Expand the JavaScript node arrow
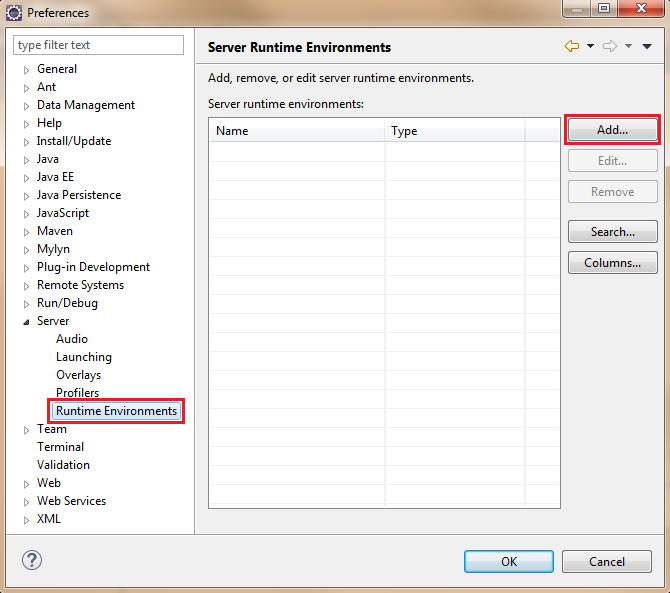670x593 pixels. (x=26, y=214)
